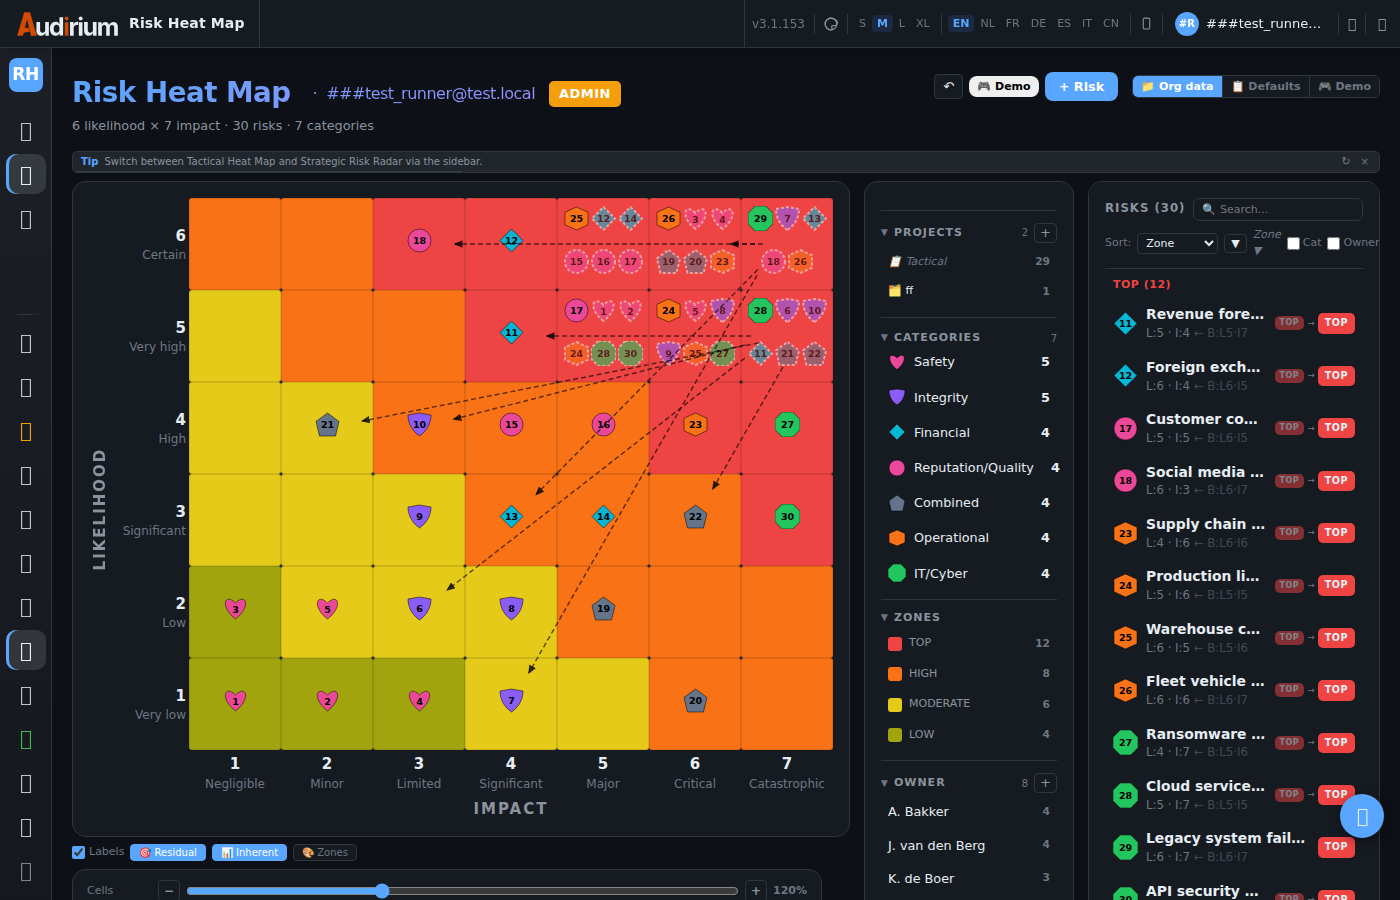Filter by the Financial category
This screenshot has width=1400, height=900.
tap(968, 433)
